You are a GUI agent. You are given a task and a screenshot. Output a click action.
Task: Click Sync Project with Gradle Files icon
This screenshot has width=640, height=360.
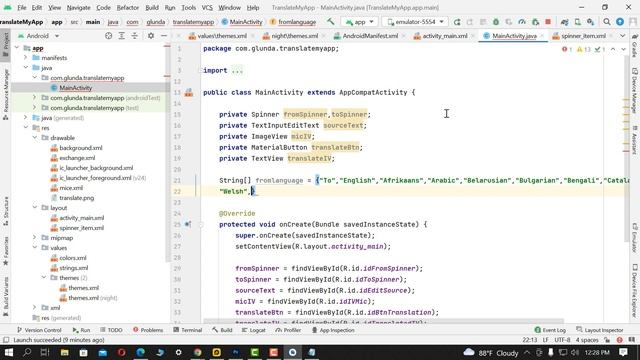[564, 22]
